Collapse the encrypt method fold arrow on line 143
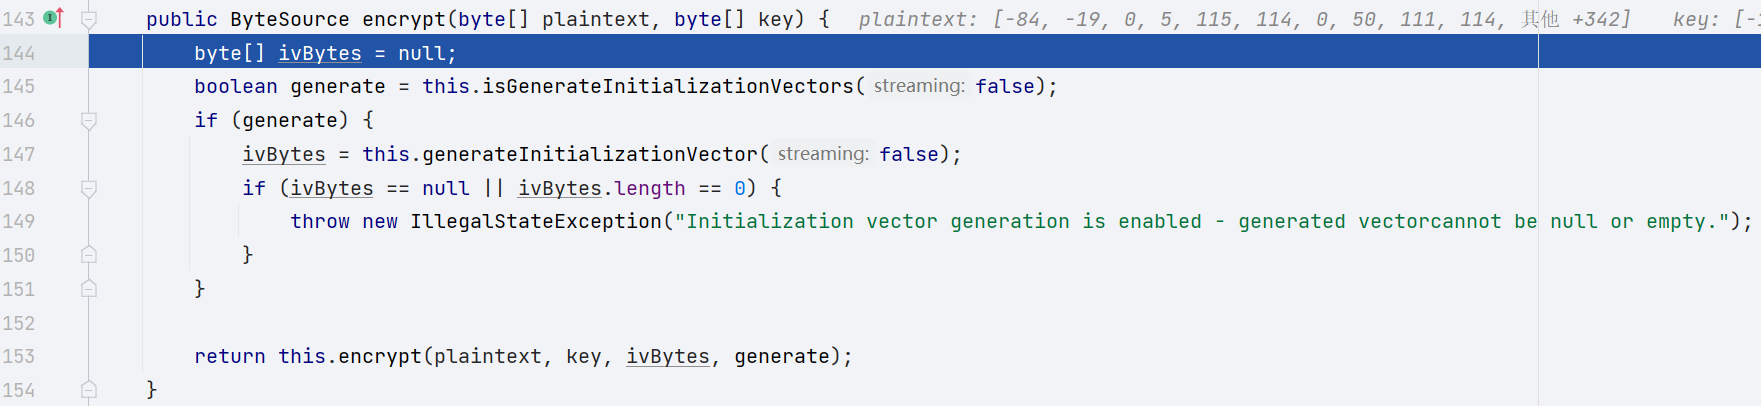 [89, 19]
